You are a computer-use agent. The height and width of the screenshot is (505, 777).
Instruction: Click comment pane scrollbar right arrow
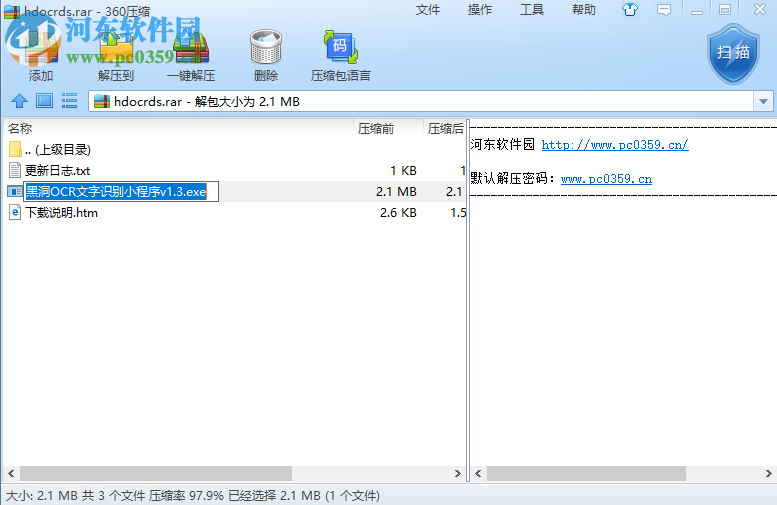[x=769, y=473]
